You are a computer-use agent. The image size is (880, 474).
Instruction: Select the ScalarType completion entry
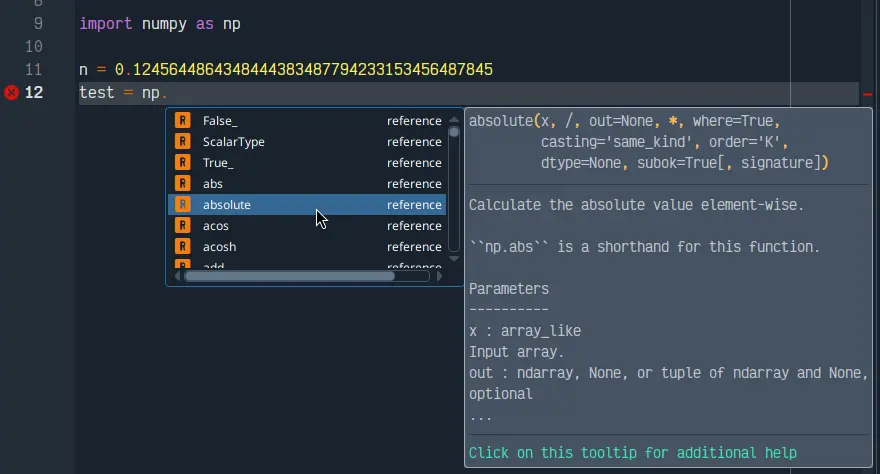[x=307, y=141]
